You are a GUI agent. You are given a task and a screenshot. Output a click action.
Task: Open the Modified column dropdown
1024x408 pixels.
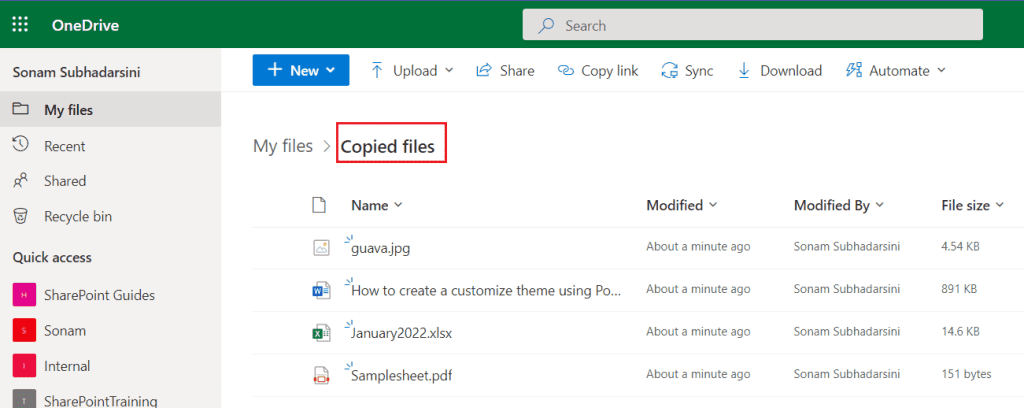coord(681,206)
